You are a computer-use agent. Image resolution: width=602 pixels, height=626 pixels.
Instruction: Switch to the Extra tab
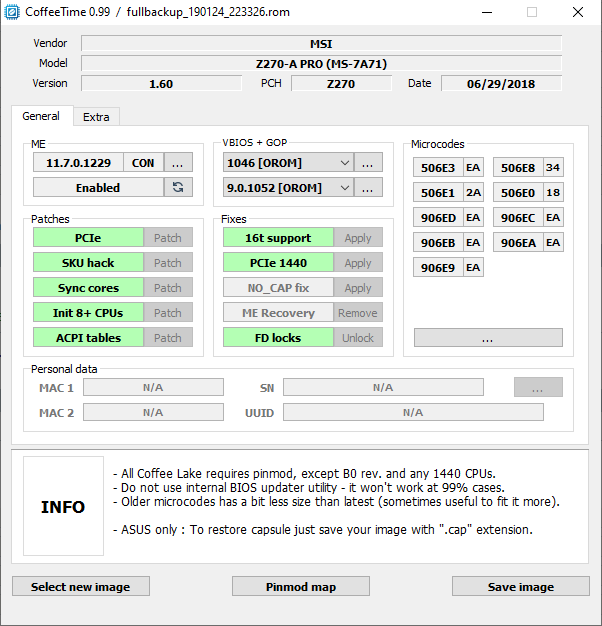pyautogui.click(x=96, y=117)
